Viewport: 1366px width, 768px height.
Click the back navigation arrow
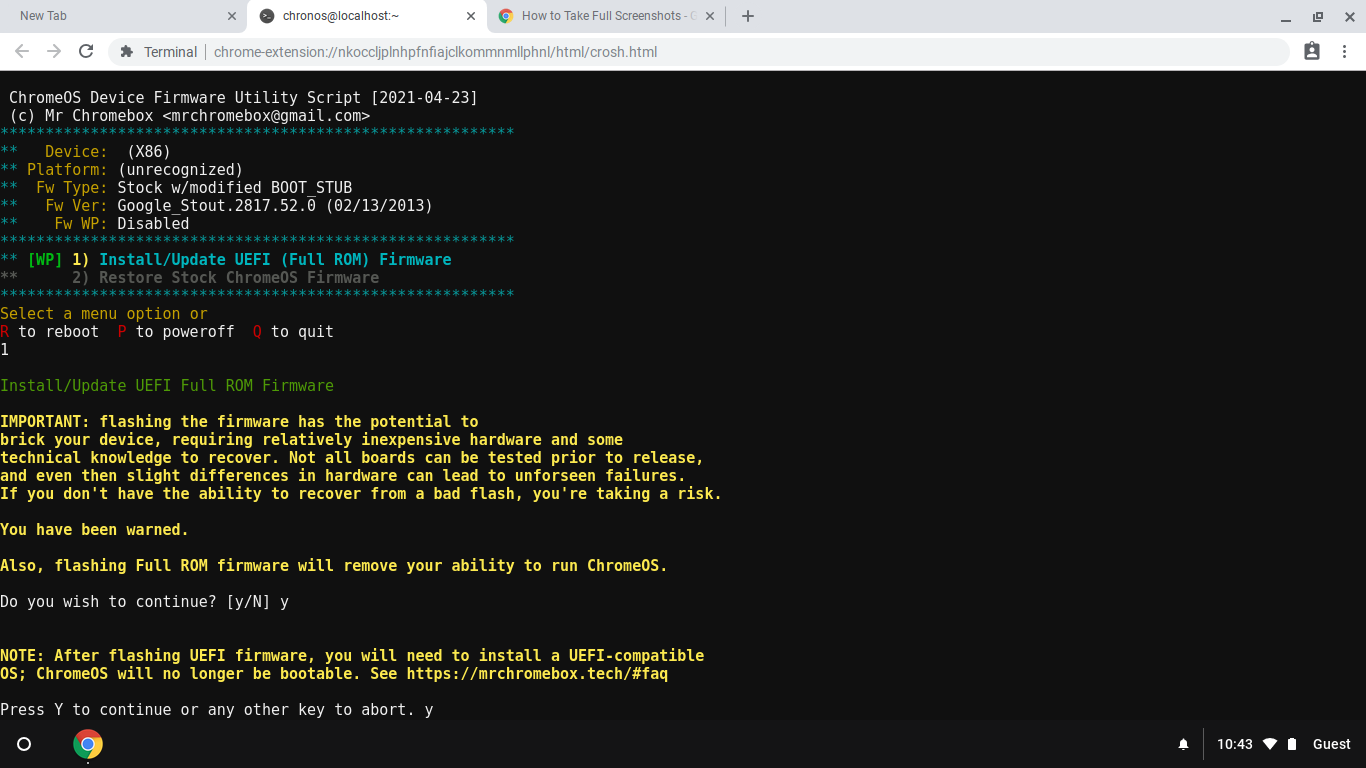(22, 51)
